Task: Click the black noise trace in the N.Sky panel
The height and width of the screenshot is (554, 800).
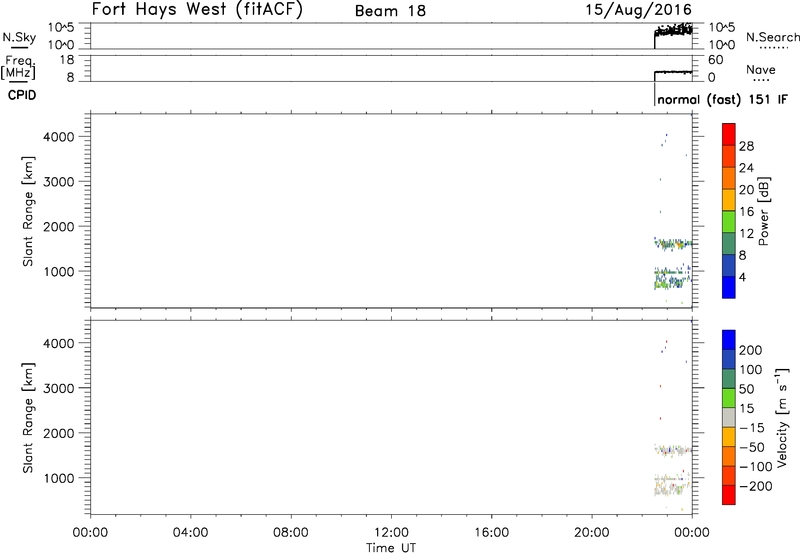Action: [673, 31]
